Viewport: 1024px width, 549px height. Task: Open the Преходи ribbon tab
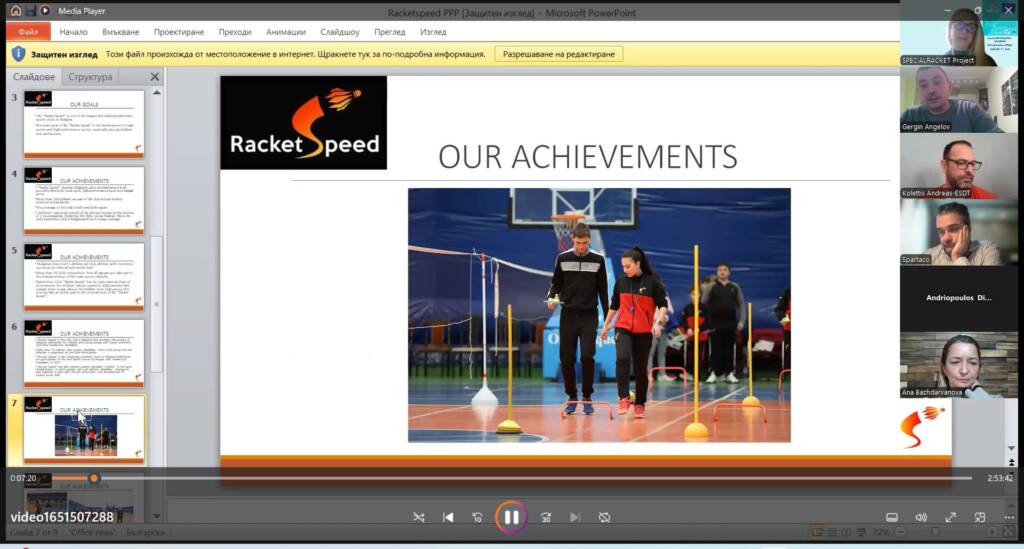[x=235, y=31]
